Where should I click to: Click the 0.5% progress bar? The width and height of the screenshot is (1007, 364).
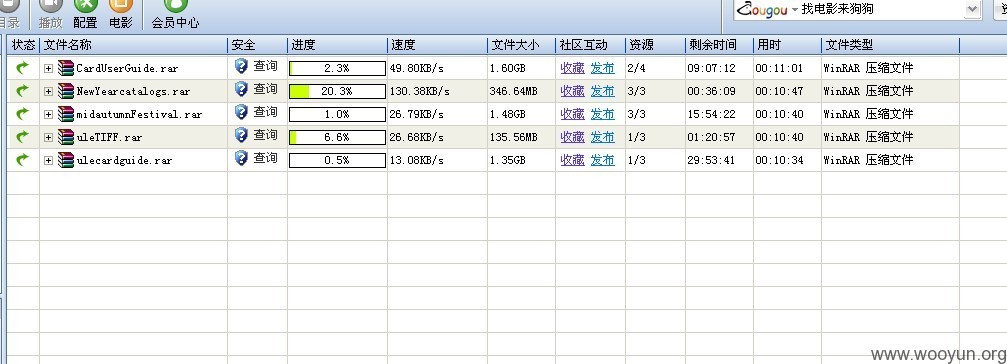(337, 160)
